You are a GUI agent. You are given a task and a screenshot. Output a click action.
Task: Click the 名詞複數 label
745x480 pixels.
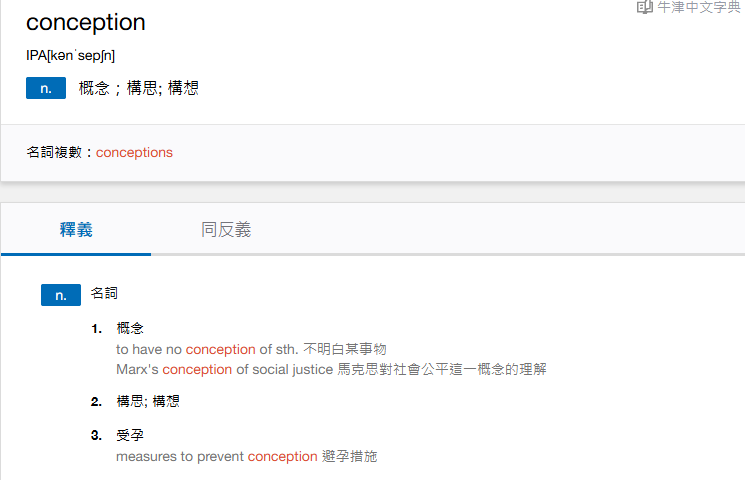pos(54,153)
